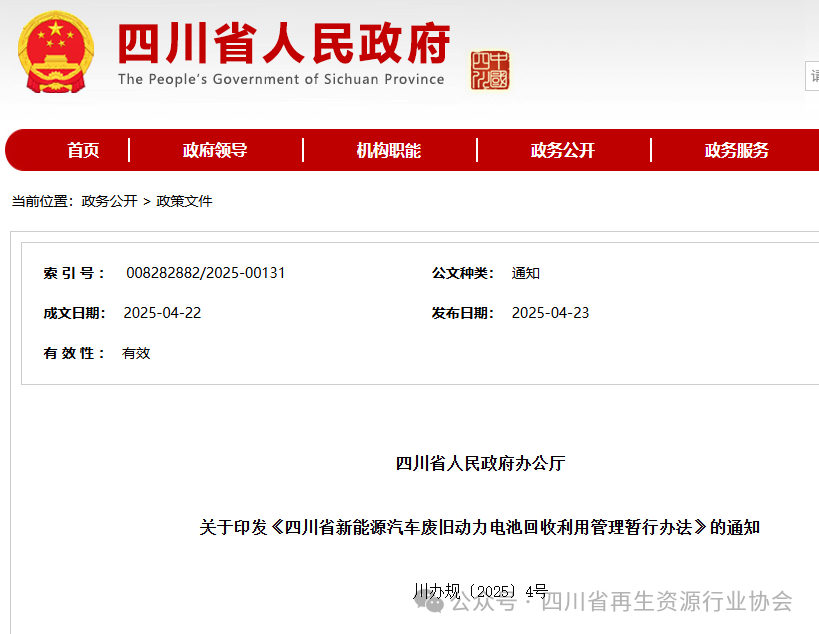The height and width of the screenshot is (634, 819).
Task: Select the 机构职能 navigation item
Action: tap(389, 150)
